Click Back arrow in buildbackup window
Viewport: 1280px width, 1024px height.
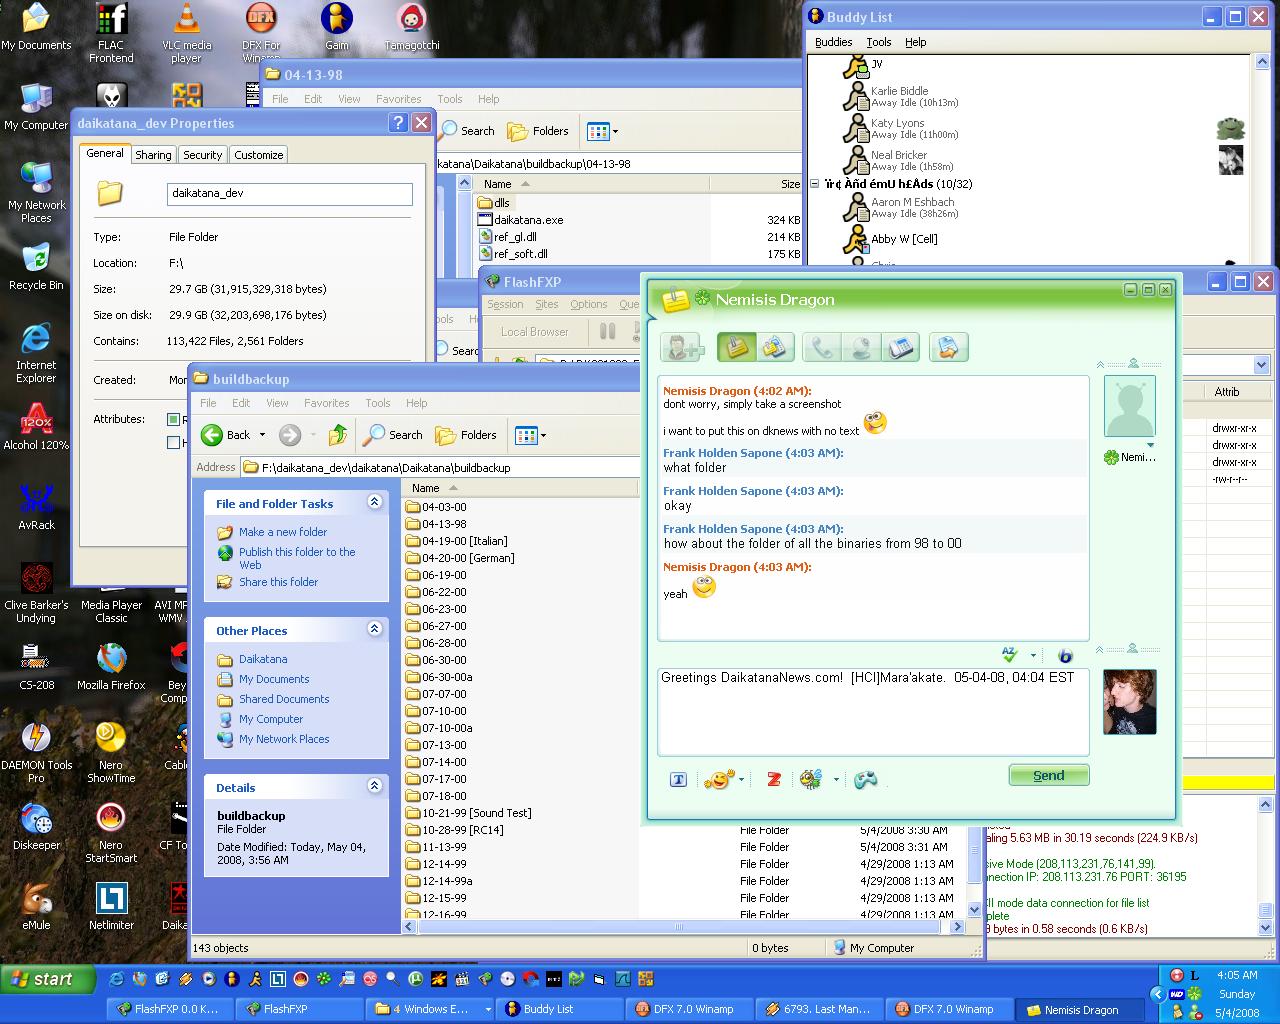click(225, 434)
